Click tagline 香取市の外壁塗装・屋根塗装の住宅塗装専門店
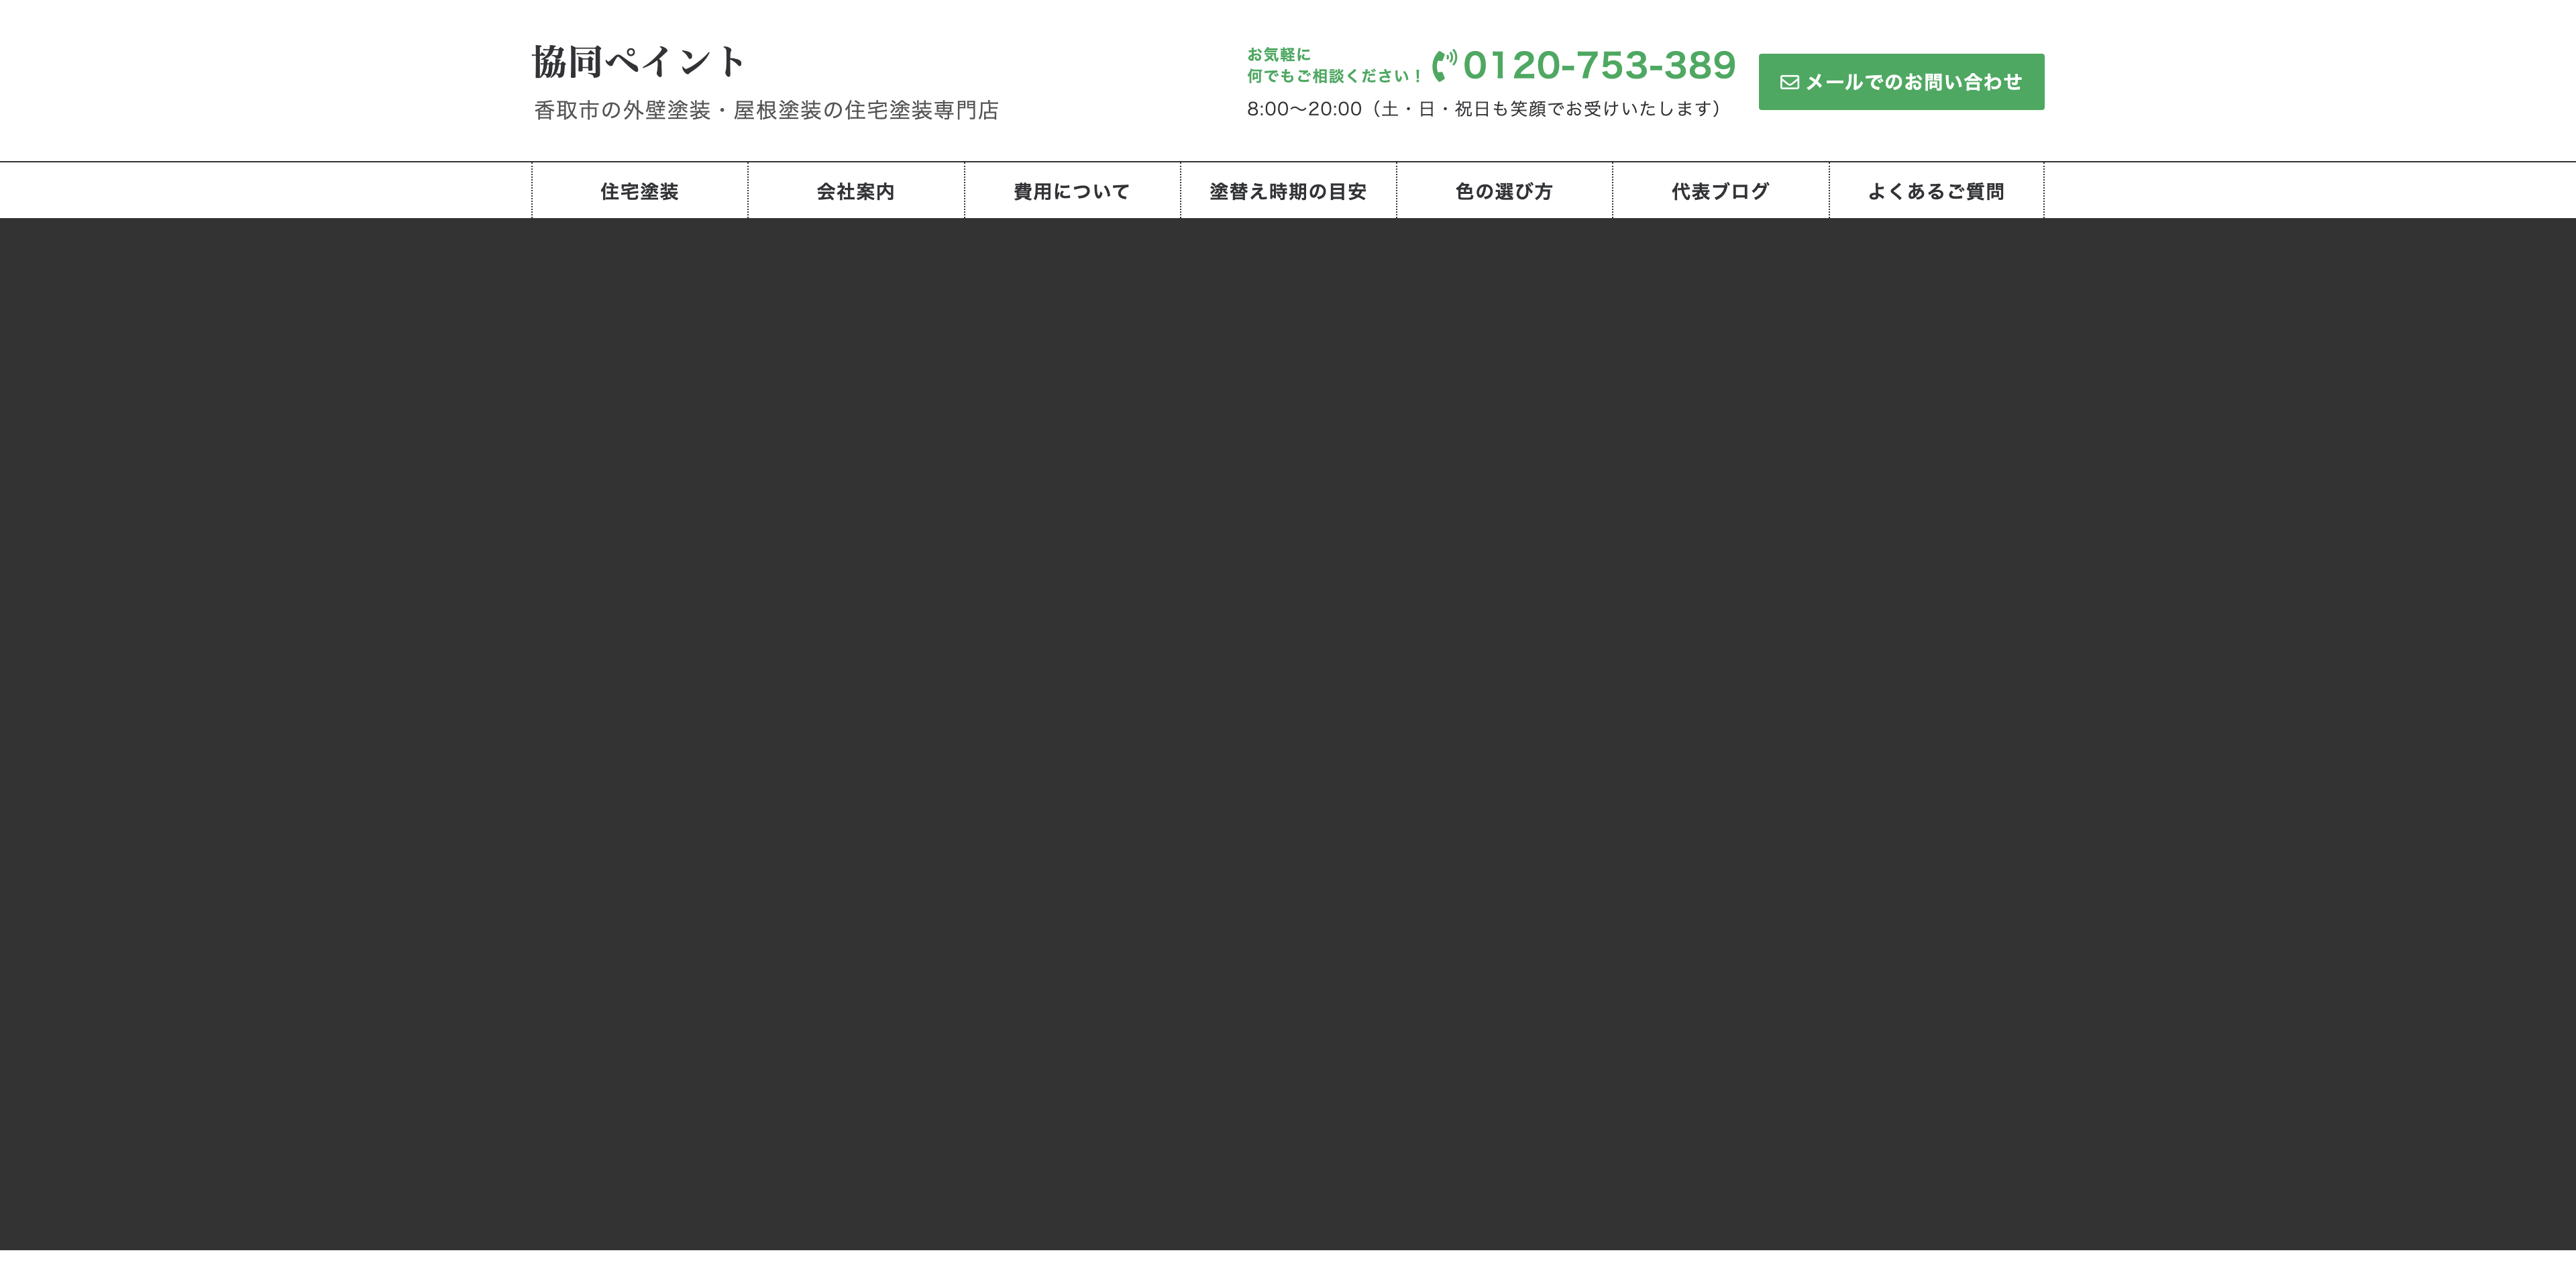This screenshot has height=1263, width=2576. click(x=766, y=110)
